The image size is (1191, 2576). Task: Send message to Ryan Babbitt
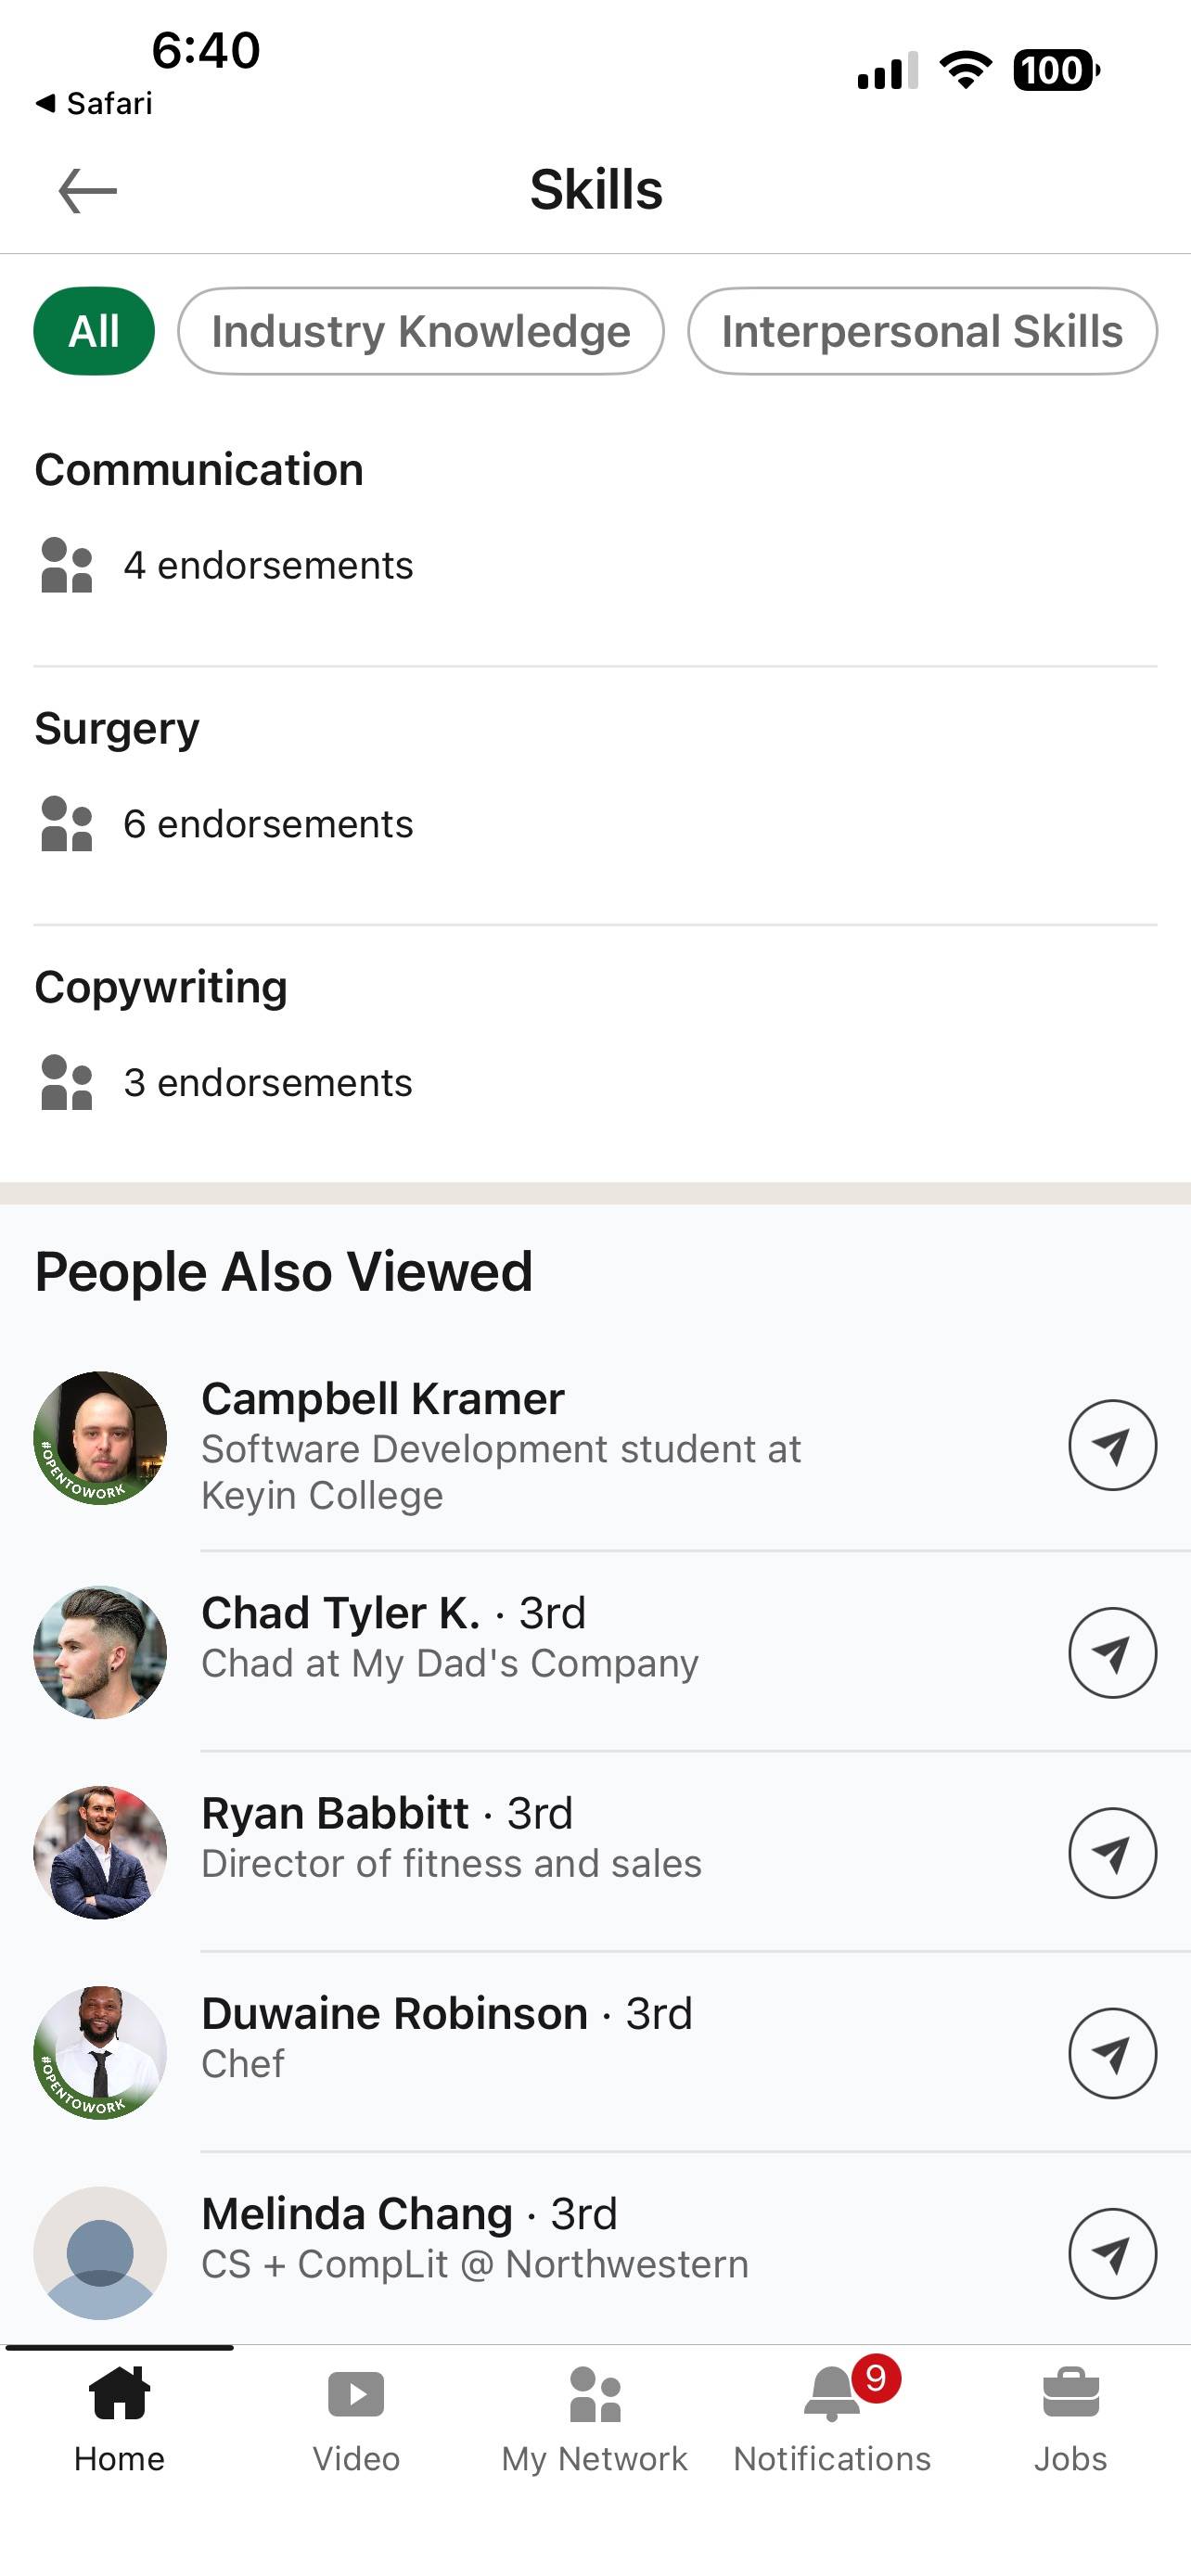(1112, 1852)
